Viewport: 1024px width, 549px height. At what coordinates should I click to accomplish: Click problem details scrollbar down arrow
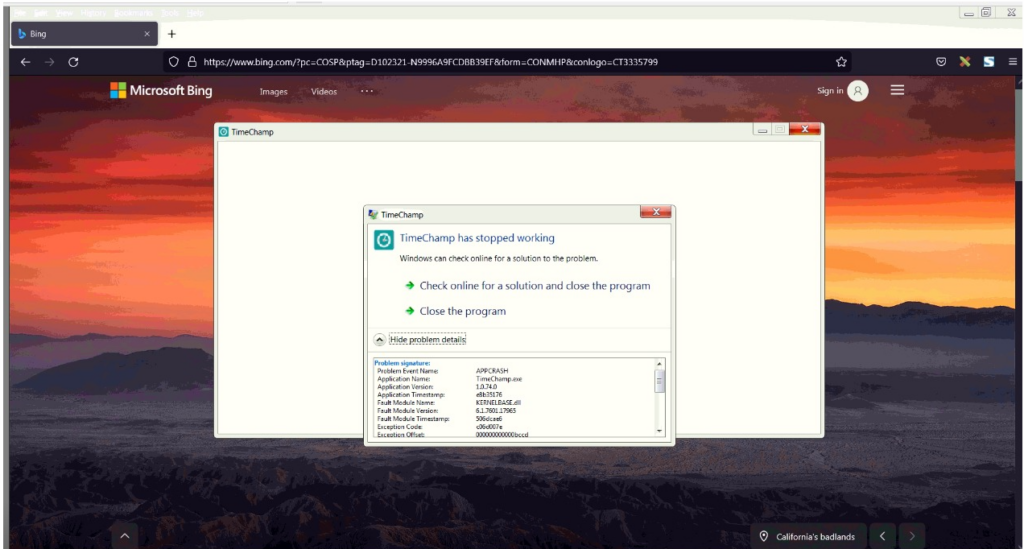659,431
